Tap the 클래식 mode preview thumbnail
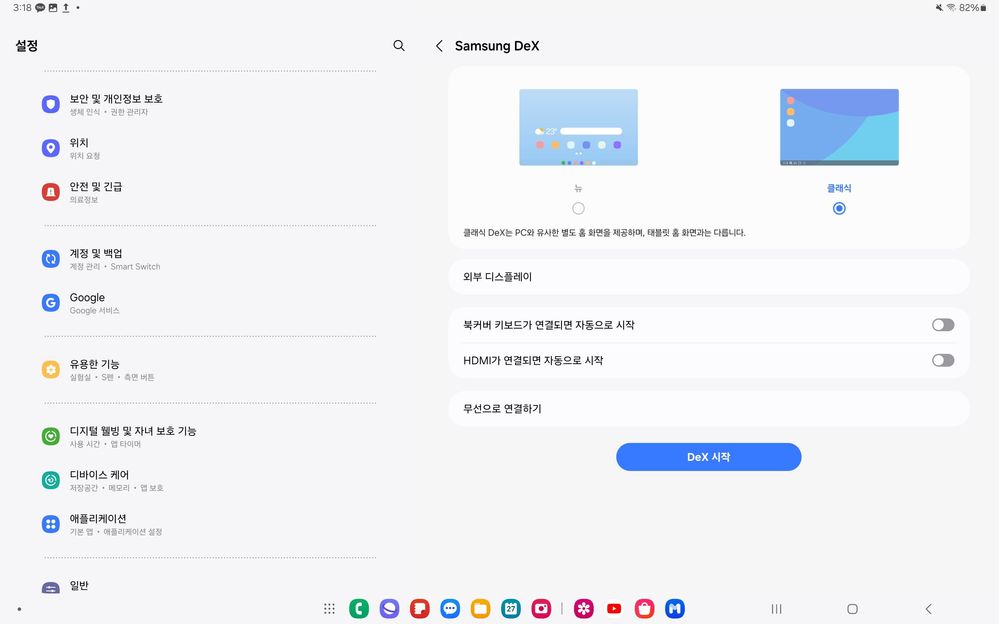 click(839, 127)
